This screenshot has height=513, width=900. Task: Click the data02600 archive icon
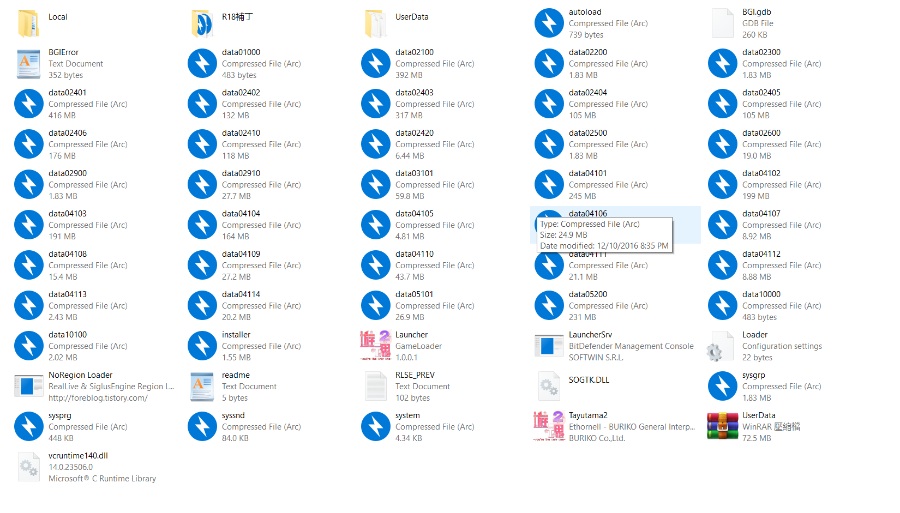pyautogui.click(x=723, y=144)
